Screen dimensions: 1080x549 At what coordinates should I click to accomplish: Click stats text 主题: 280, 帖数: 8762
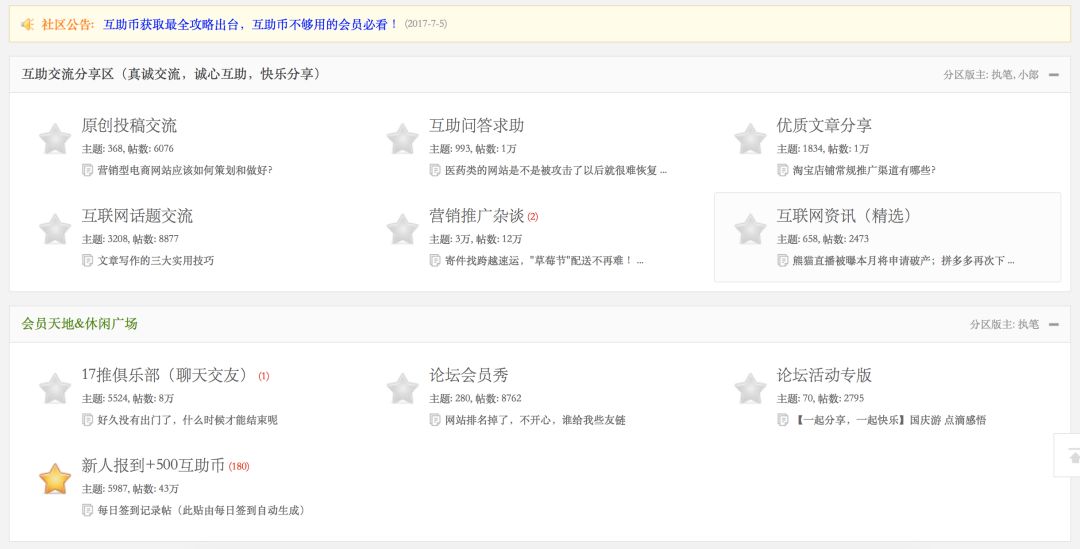click(475, 398)
